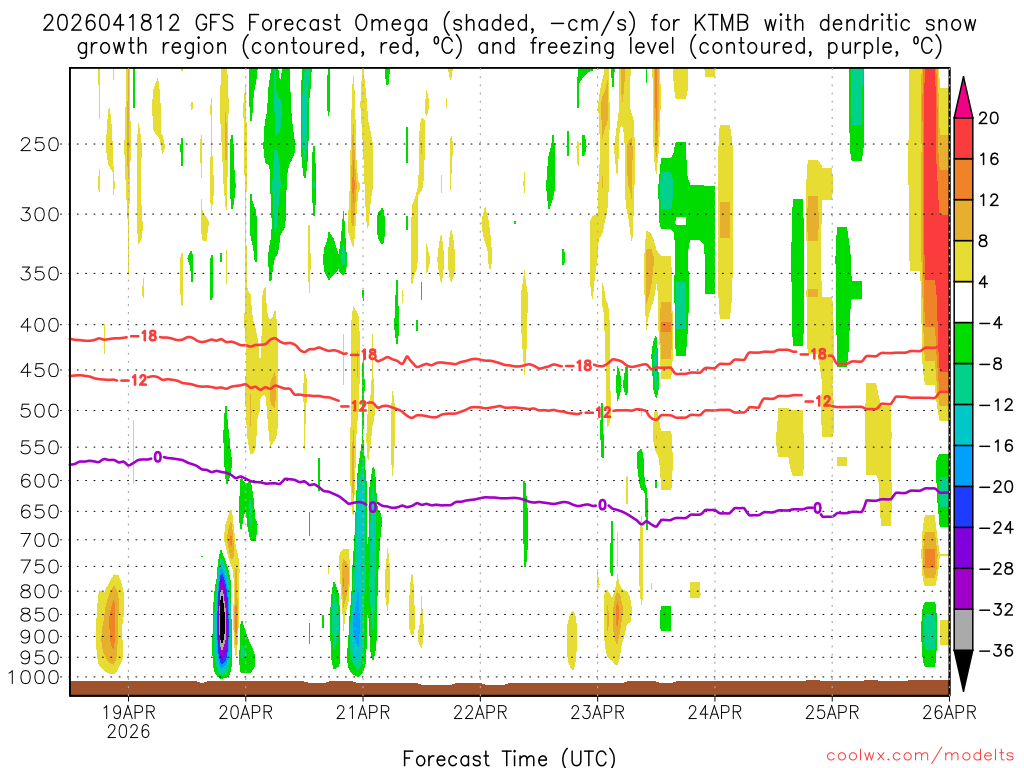Click the colorbar tick label '-28'
1024x768 pixels.
[996, 569]
